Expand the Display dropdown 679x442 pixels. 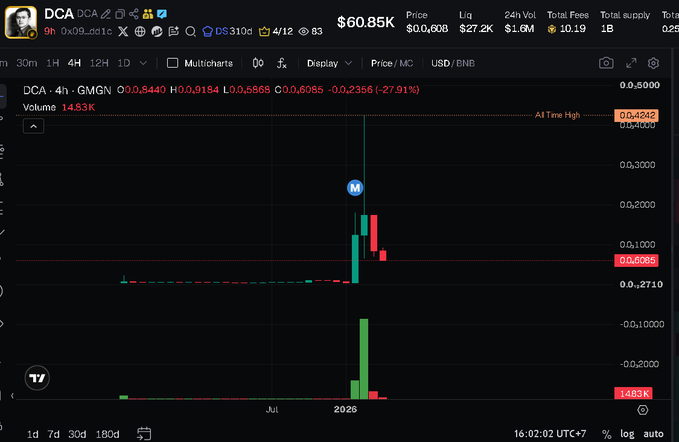(329, 63)
